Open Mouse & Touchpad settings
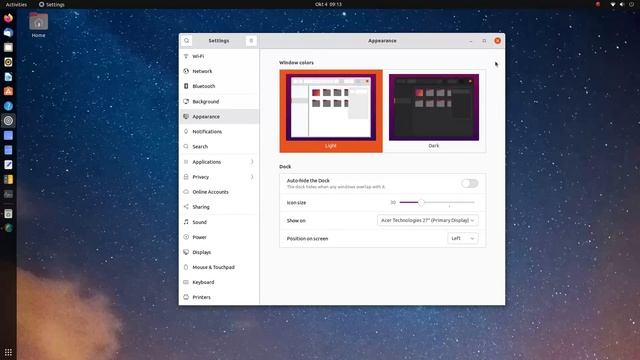The image size is (640, 360). [219, 267]
